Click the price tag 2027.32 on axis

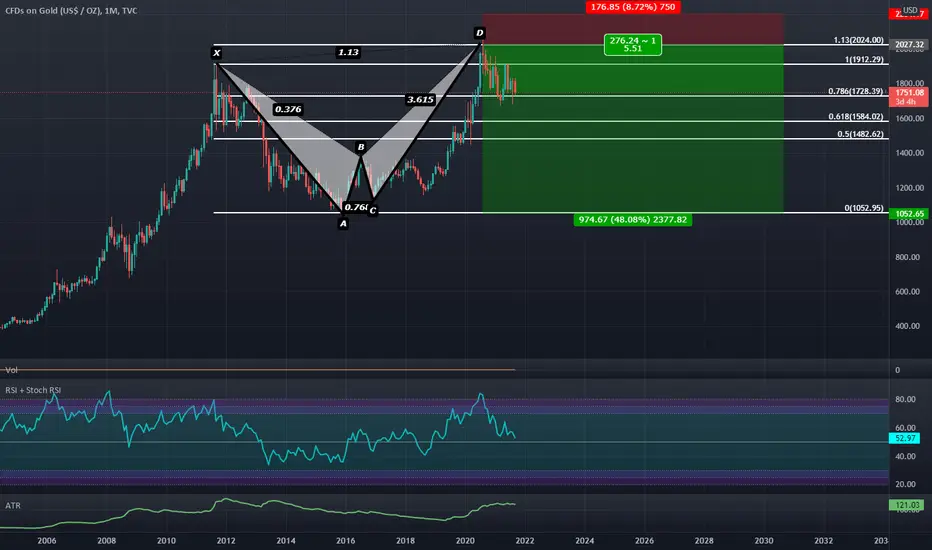click(909, 45)
